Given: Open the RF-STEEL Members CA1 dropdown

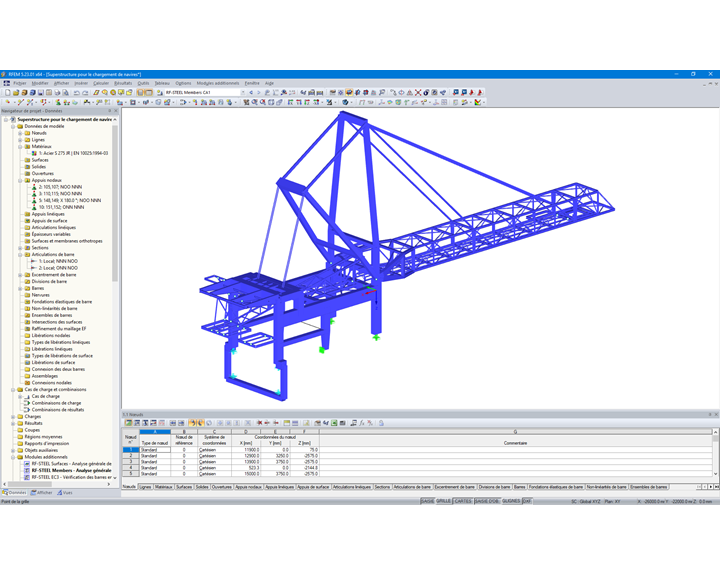Looking at the screenshot, I should 243,92.
